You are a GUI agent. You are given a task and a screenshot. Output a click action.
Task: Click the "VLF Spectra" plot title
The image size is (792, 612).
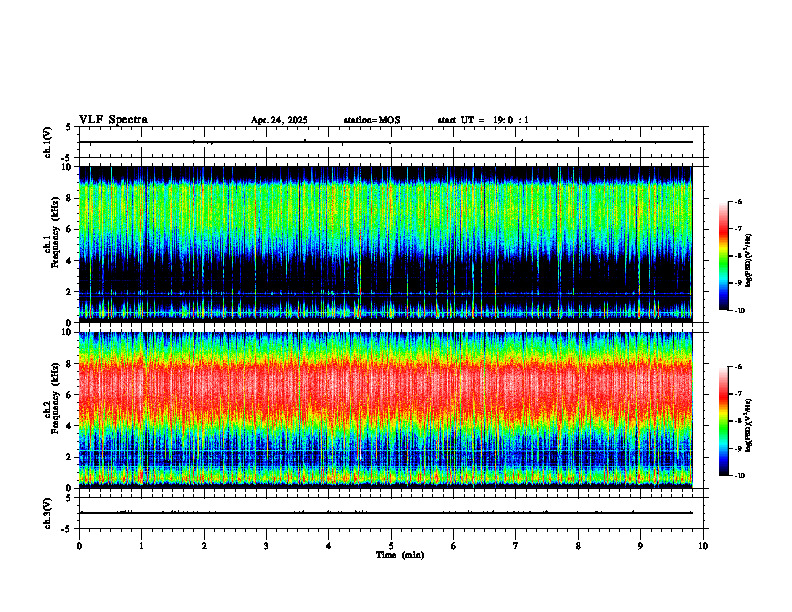(x=113, y=120)
